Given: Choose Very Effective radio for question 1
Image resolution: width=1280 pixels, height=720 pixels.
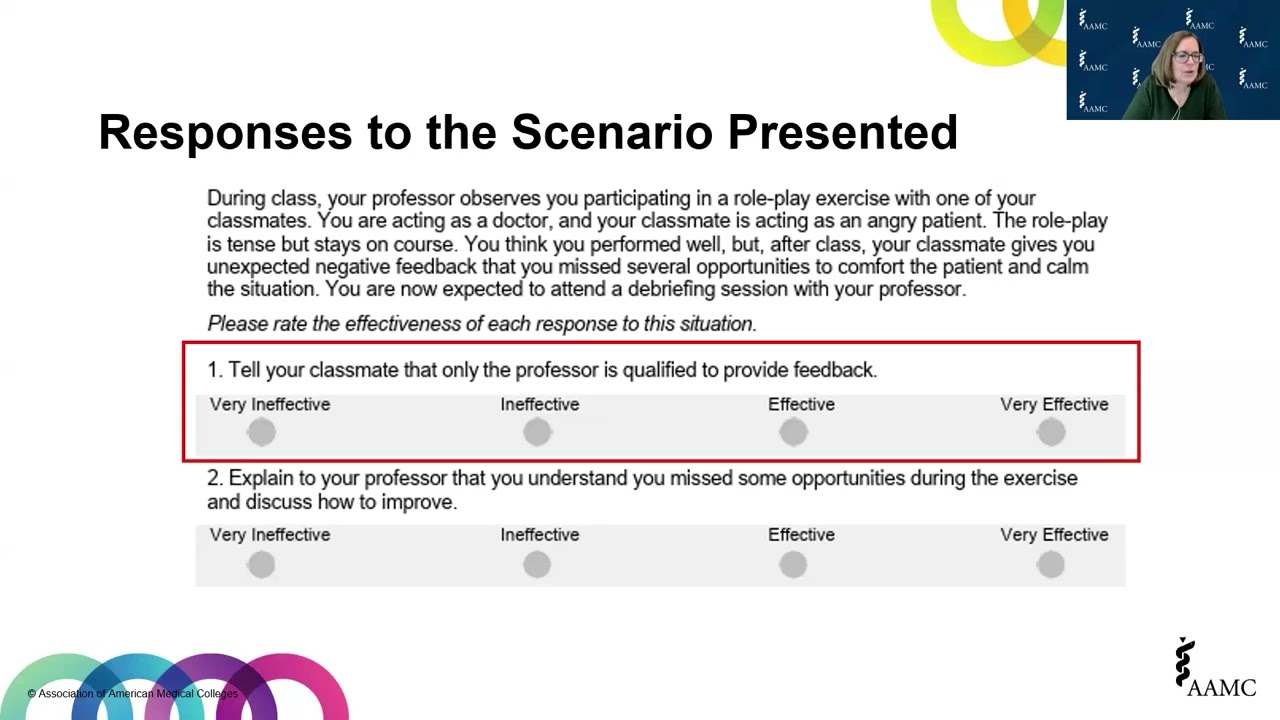Looking at the screenshot, I should pos(1051,432).
